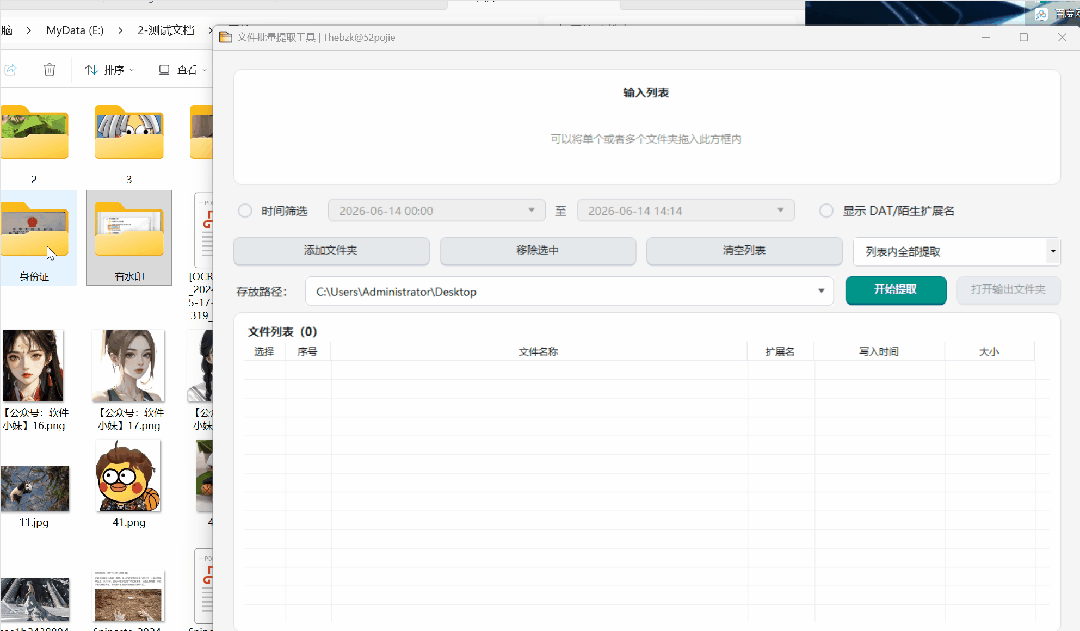Click the 序号 column header
The height and width of the screenshot is (631, 1080).
pyautogui.click(x=307, y=351)
